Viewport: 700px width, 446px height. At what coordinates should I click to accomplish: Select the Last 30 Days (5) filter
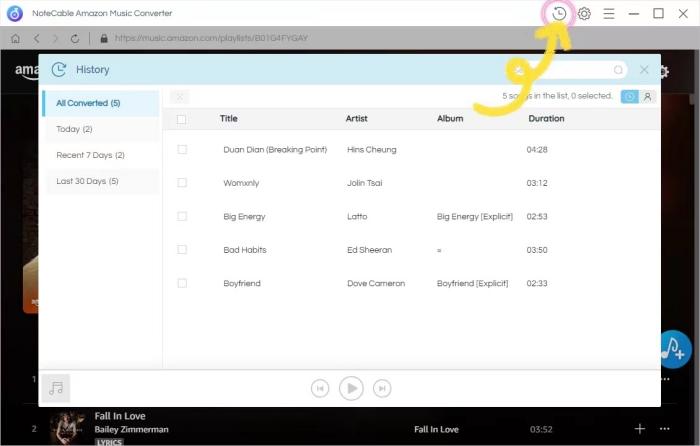[x=102, y=181]
